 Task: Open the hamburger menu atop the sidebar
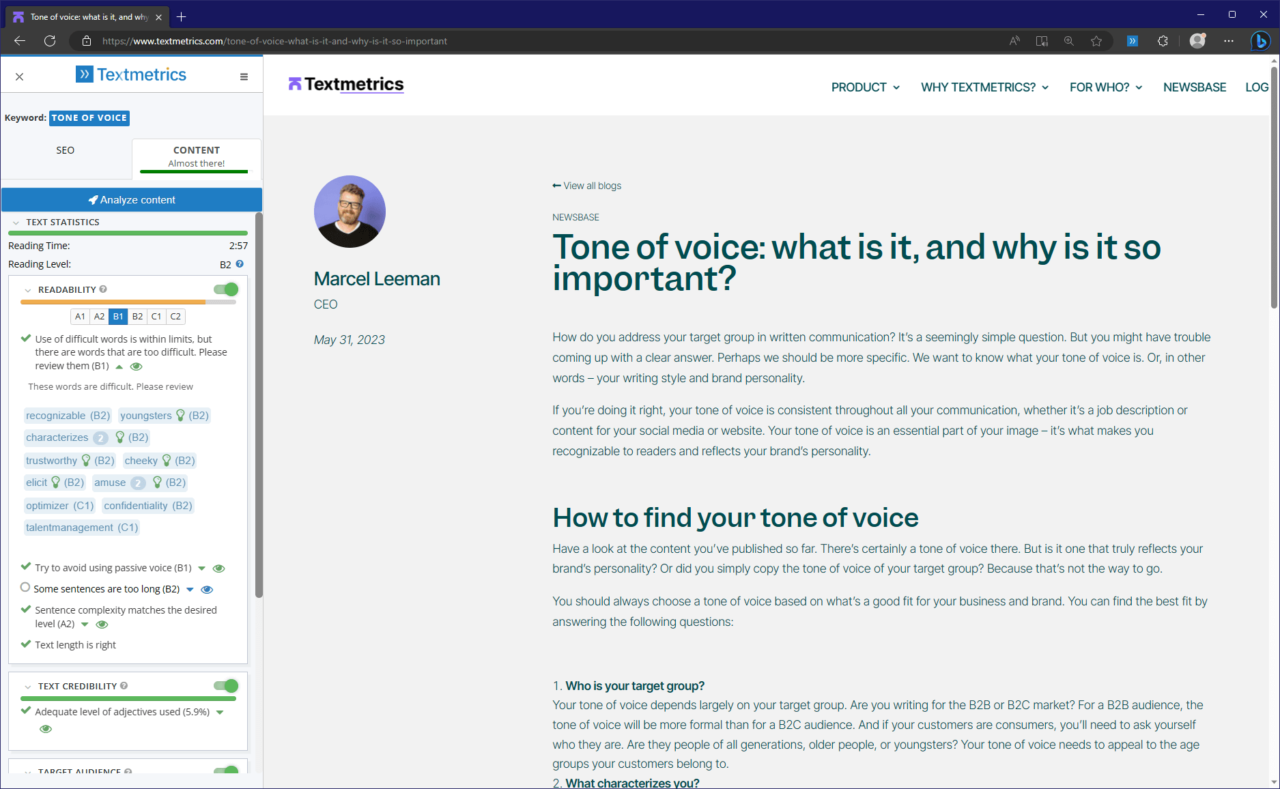pos(244,75)
